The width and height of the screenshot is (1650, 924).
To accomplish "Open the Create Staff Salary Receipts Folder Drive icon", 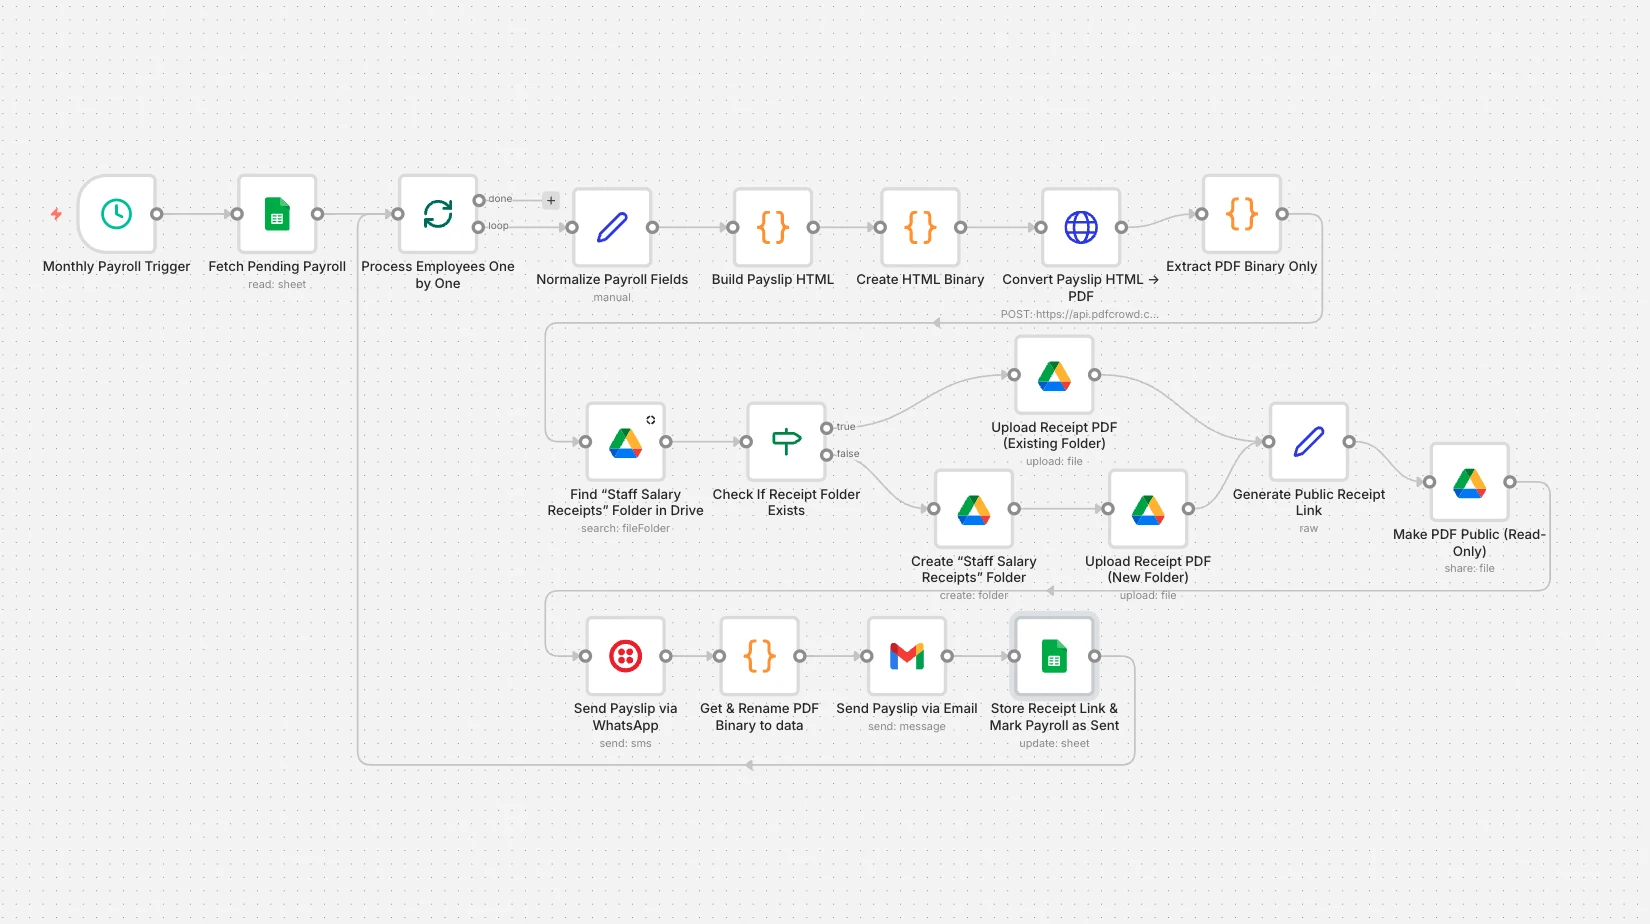I will tap(973, 509).
